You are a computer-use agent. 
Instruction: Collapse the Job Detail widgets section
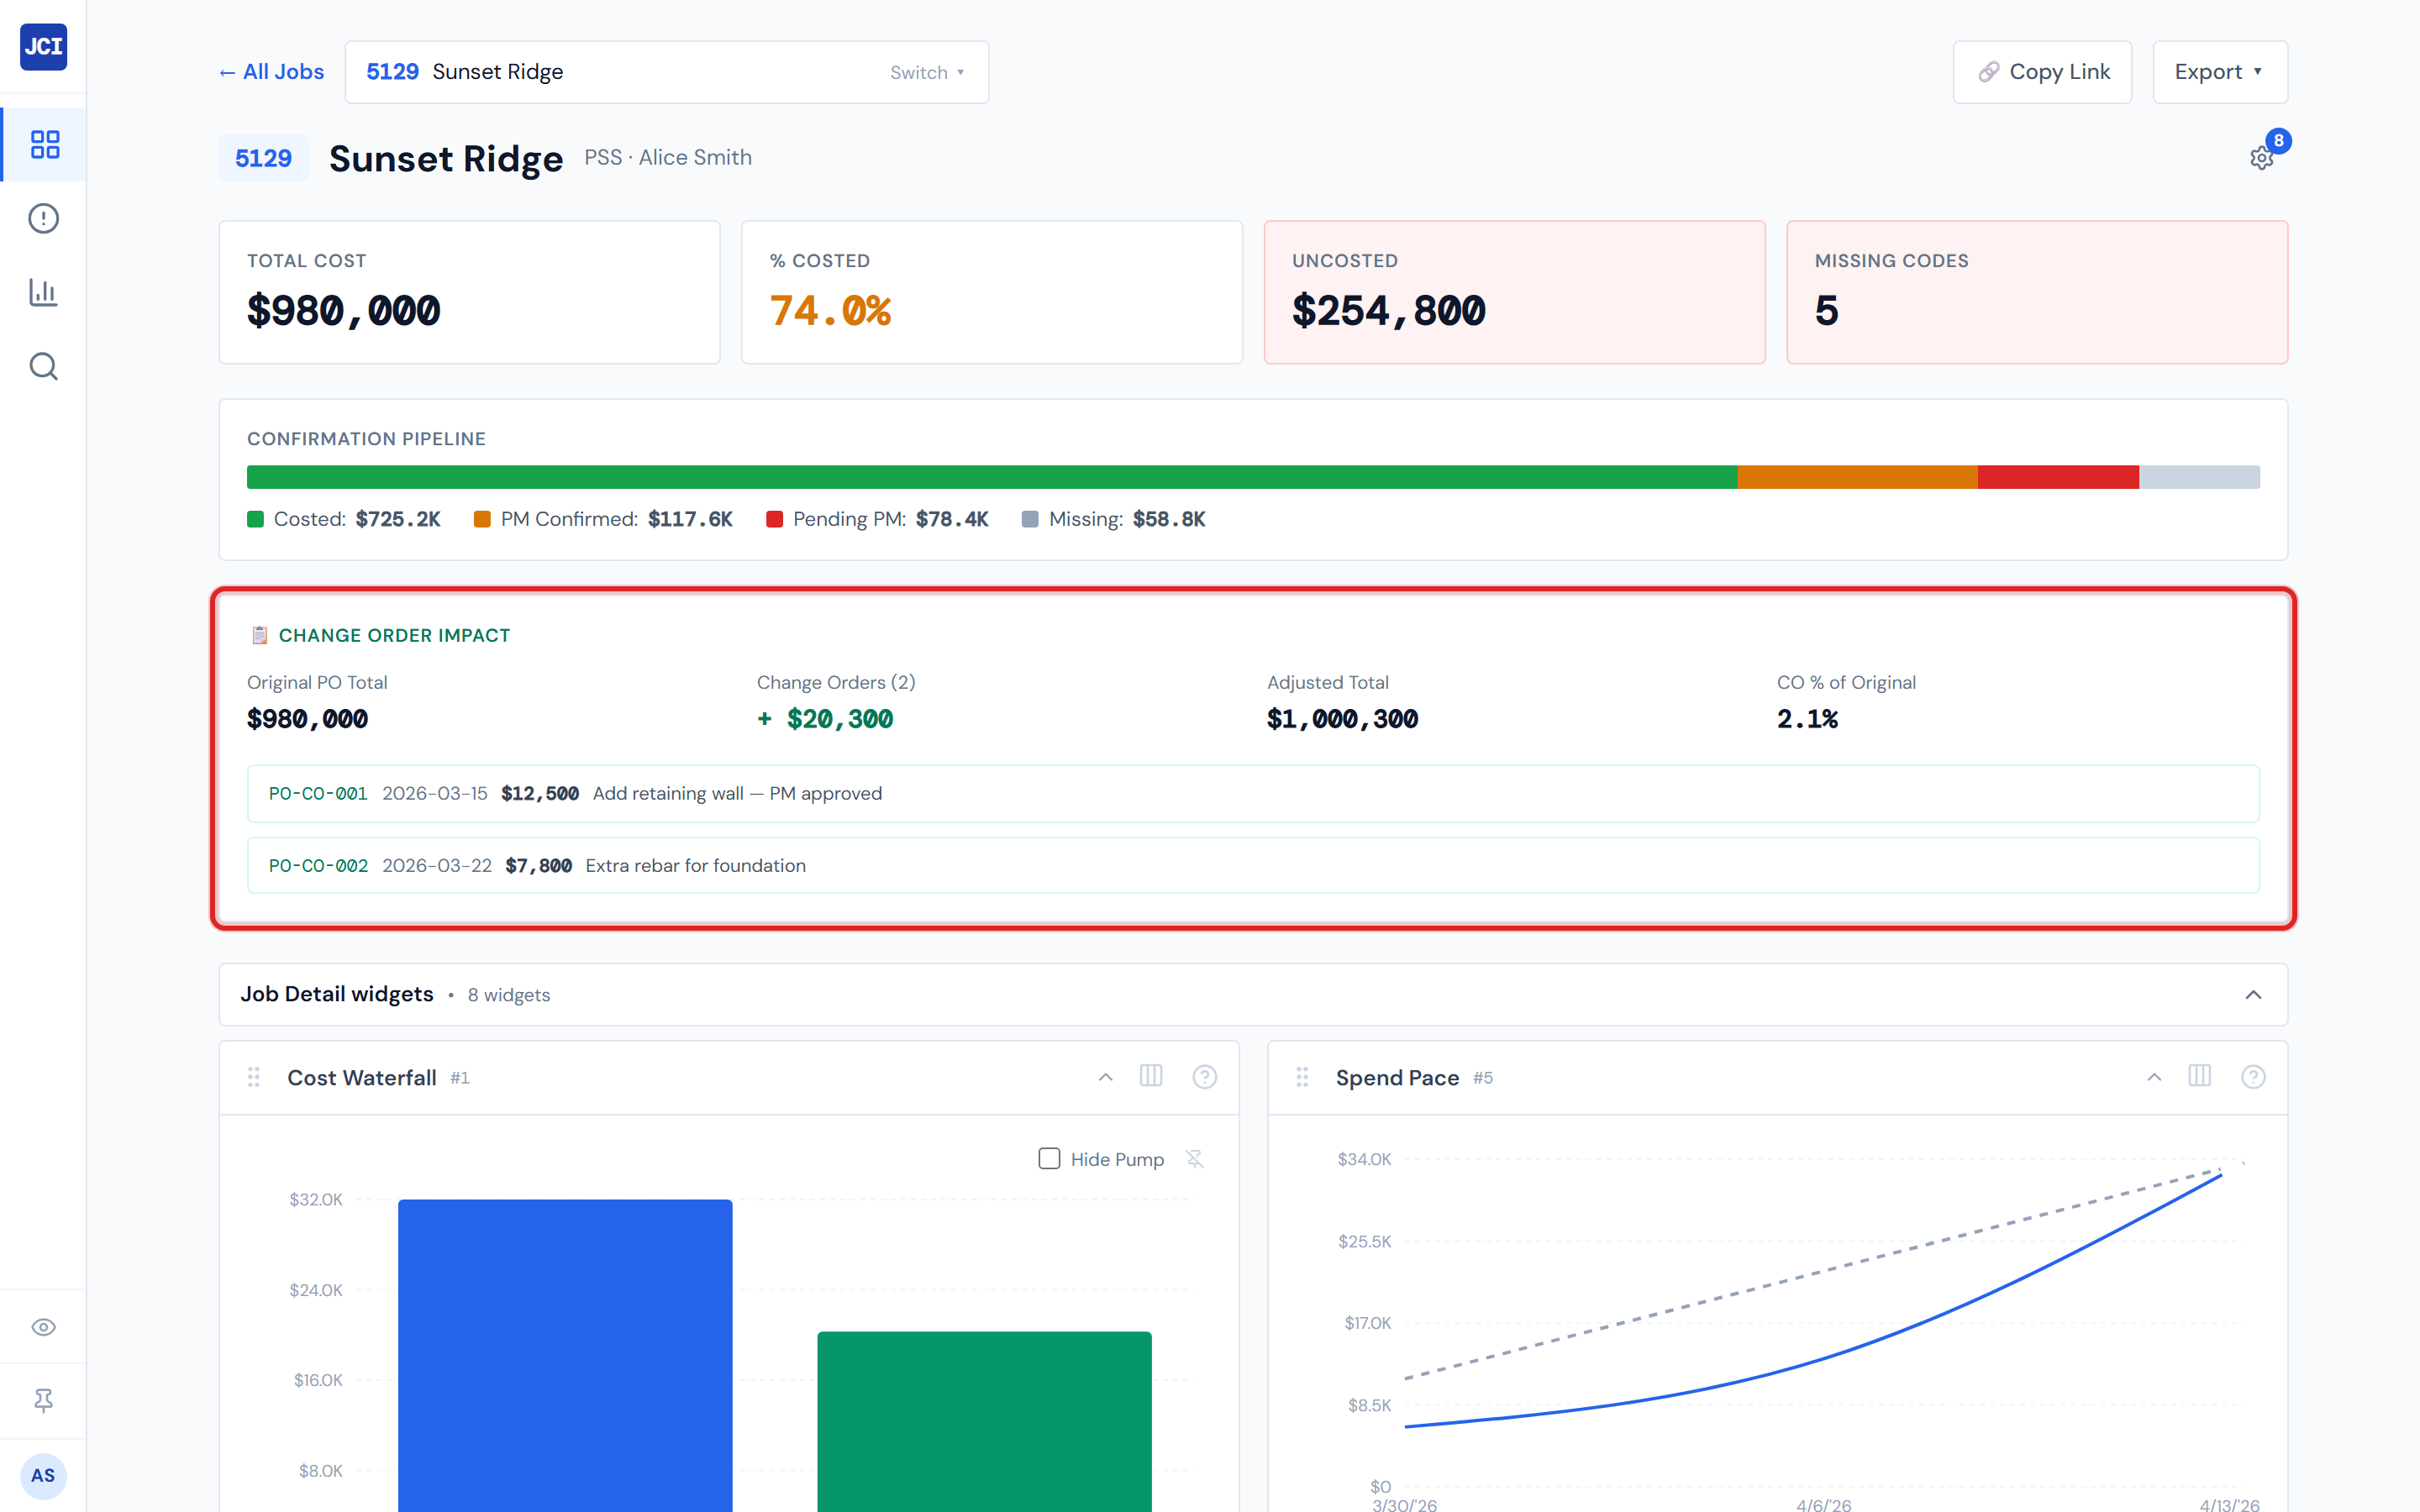coord(2252,994)
